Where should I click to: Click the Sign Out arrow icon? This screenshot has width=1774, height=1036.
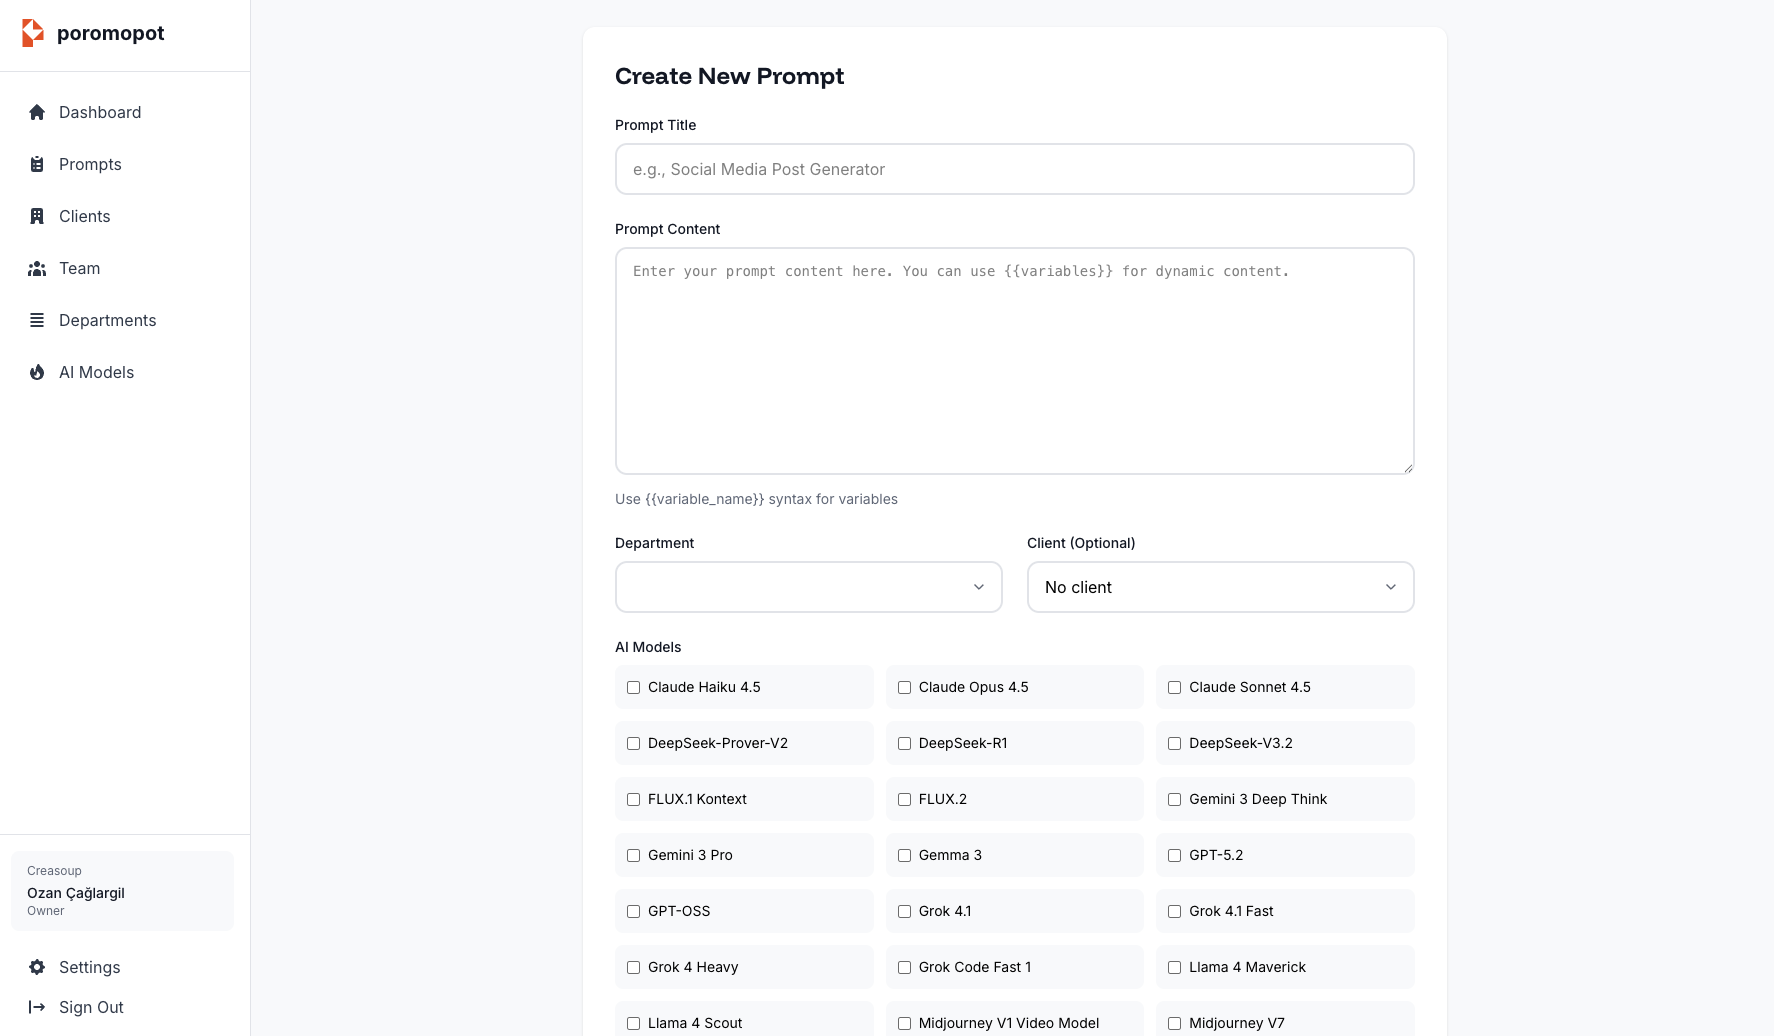pyautogui.click(x=37, y=1007)
